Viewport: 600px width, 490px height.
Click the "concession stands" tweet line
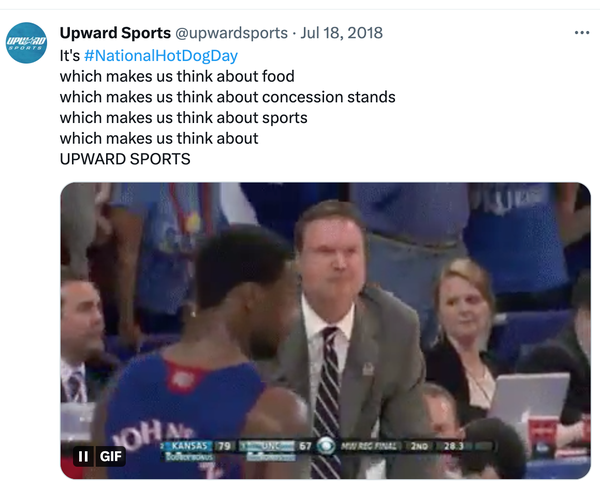[x=227, y=97]
